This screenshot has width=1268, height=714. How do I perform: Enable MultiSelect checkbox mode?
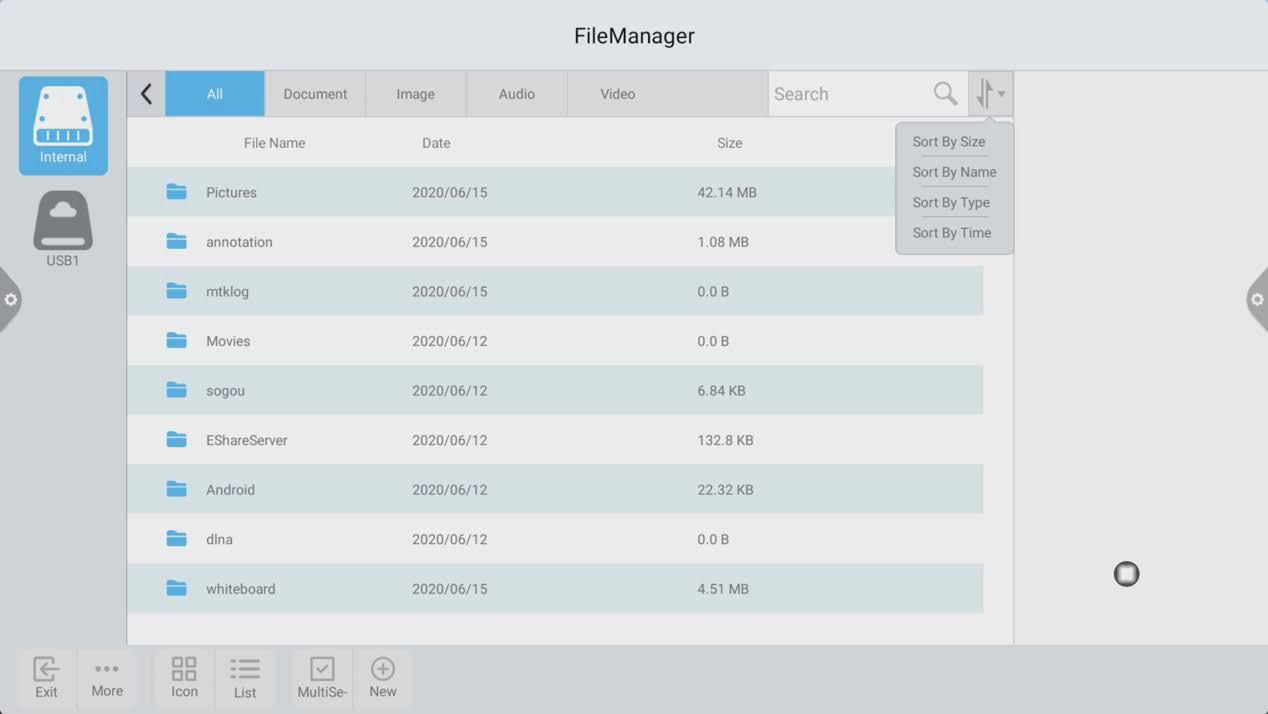(x=322, y=677)
